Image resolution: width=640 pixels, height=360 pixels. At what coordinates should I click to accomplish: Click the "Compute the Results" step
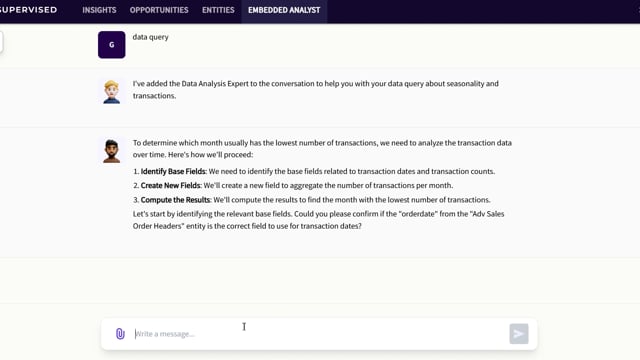click(x=175, y=200)
